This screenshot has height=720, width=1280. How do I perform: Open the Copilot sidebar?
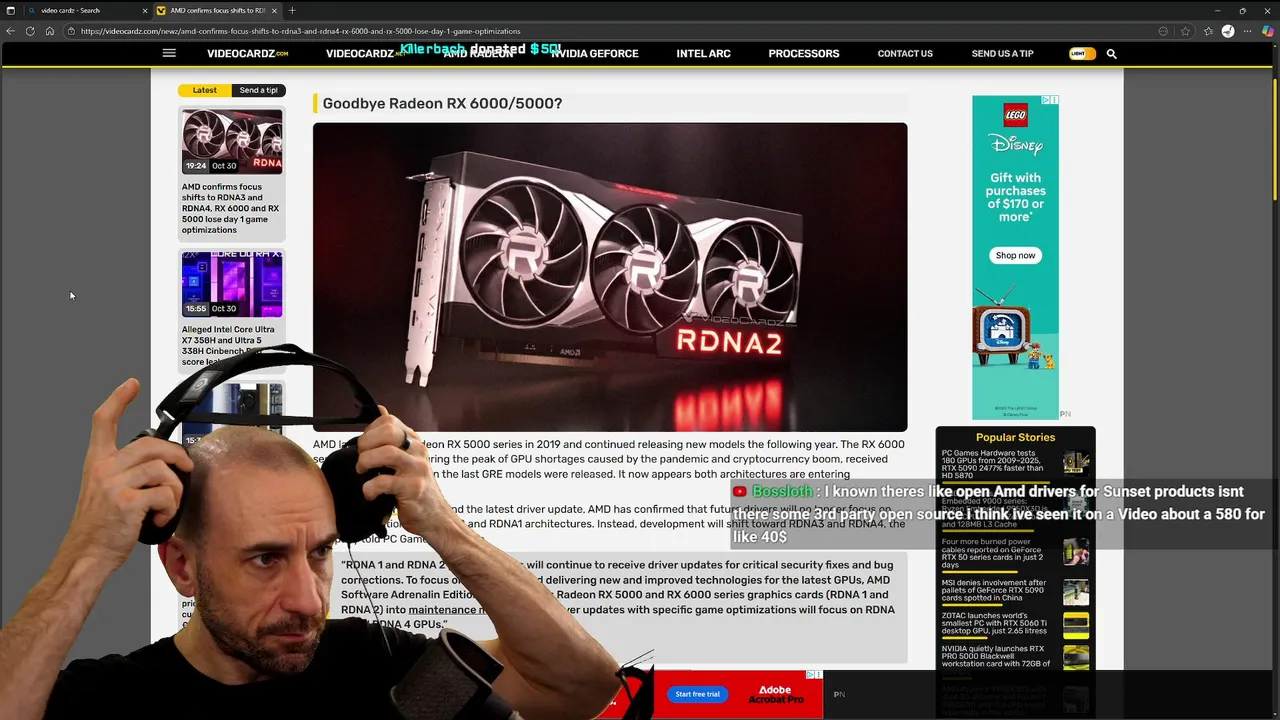coord(1268,31)
